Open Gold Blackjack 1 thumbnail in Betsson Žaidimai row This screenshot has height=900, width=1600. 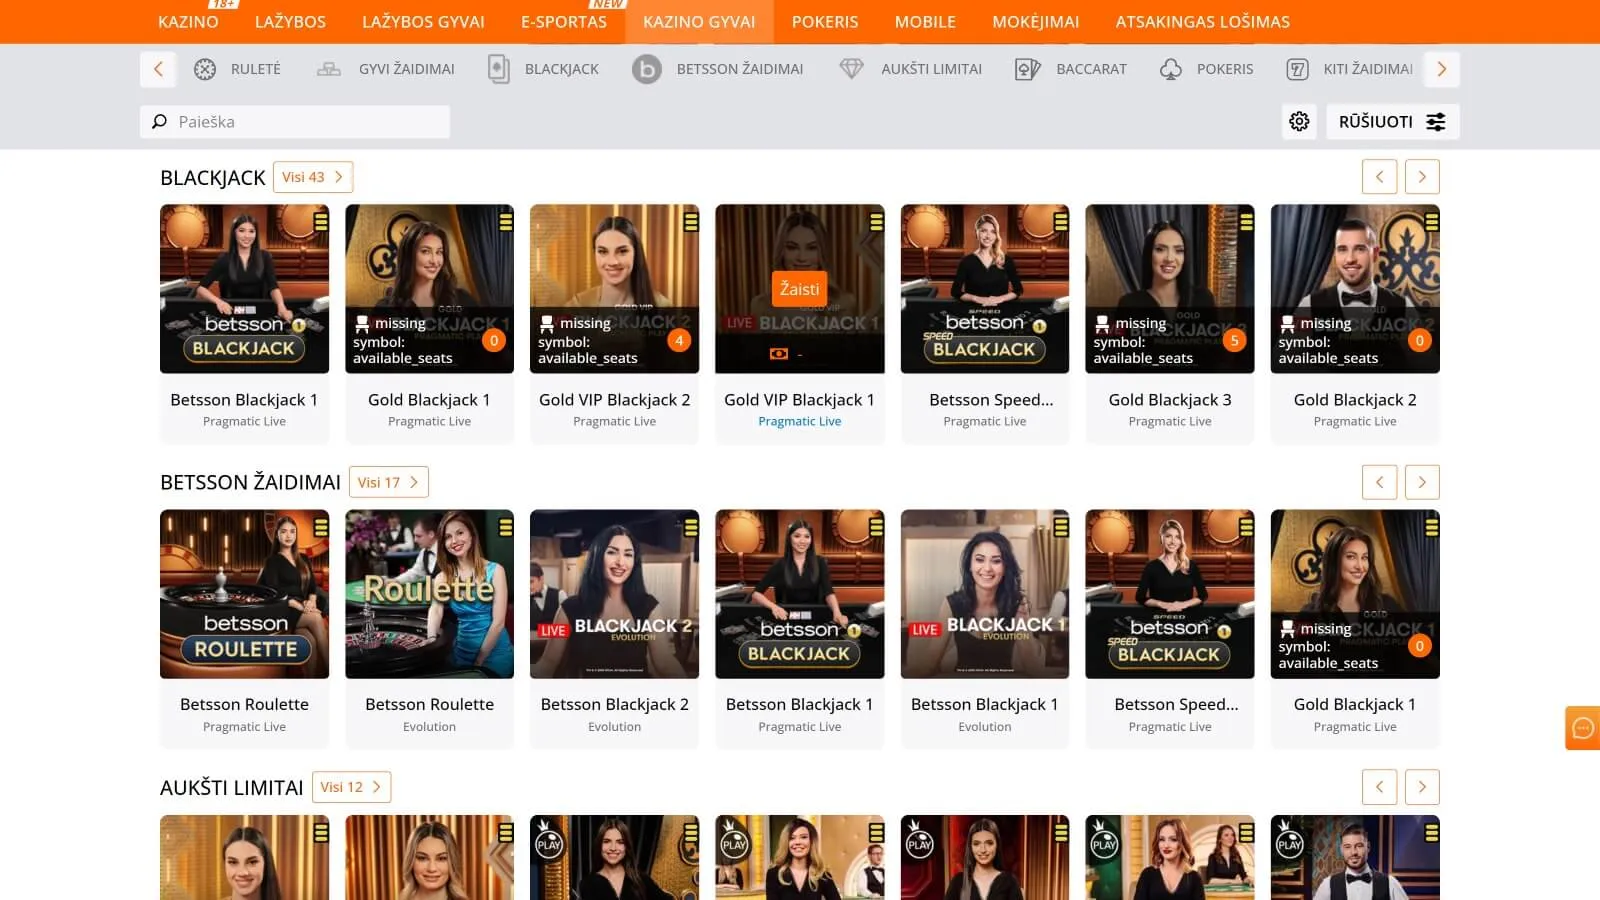tap(1355, 594)
